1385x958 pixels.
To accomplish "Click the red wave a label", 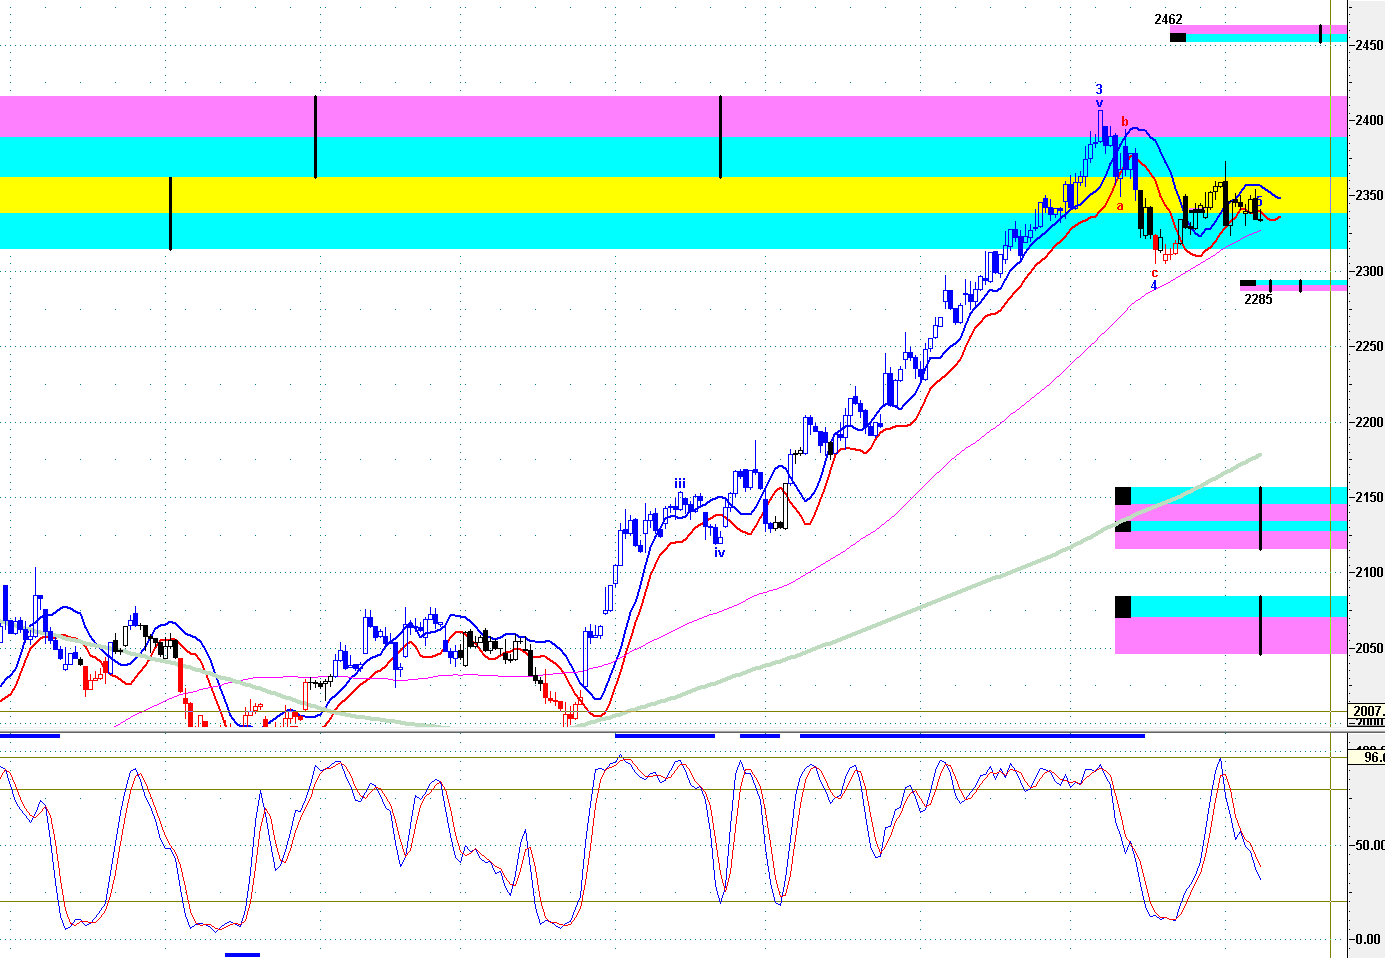I will 1120,206.
